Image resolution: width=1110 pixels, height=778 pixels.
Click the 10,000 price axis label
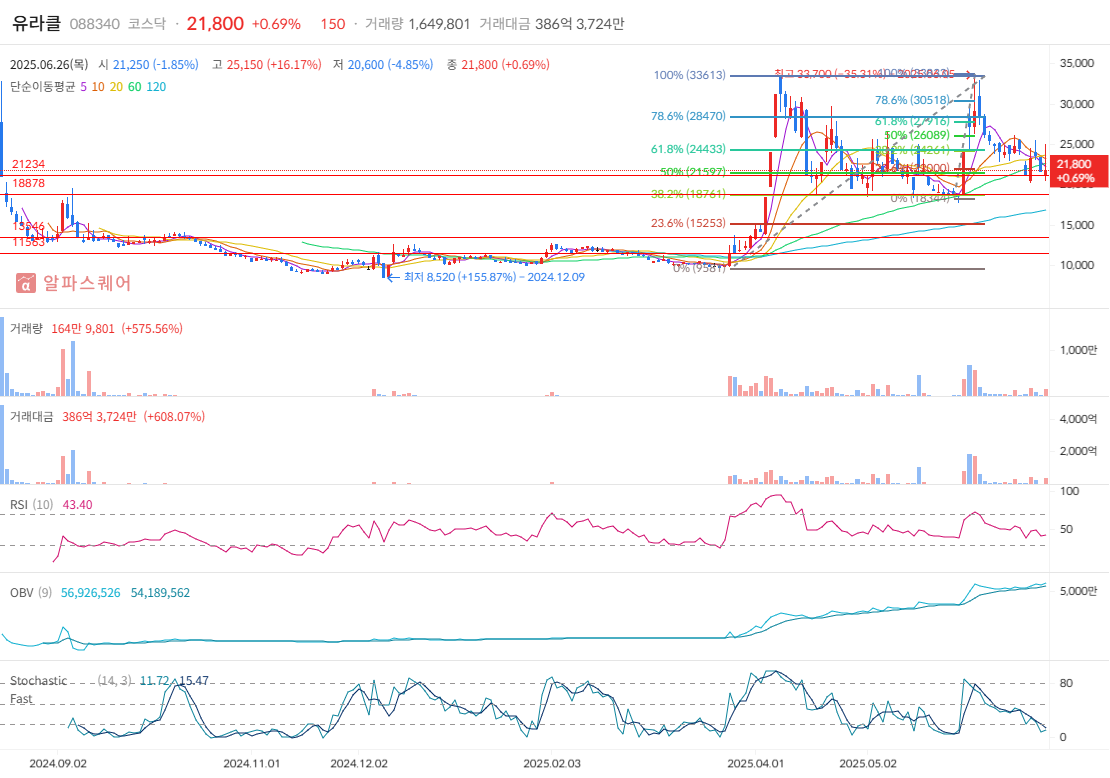(x=1076, y=265)
